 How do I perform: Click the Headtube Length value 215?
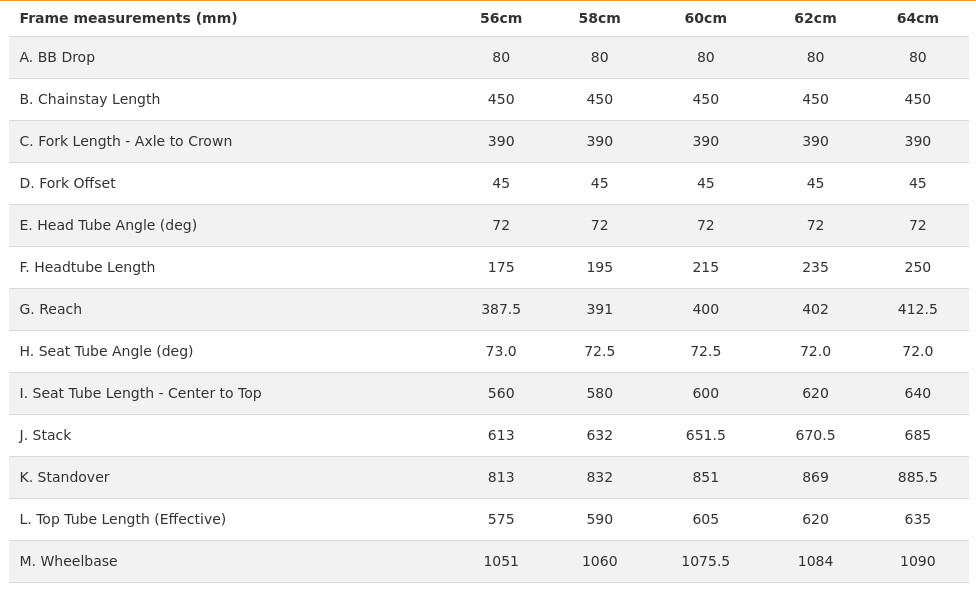coord(705,267)
